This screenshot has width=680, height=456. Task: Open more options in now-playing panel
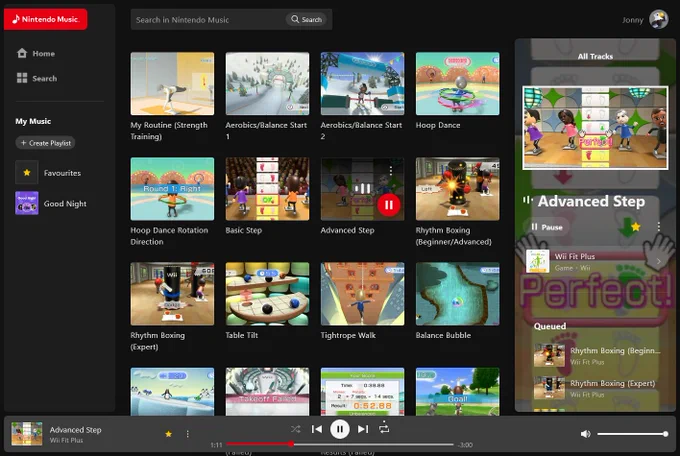(x=658, y=226)
